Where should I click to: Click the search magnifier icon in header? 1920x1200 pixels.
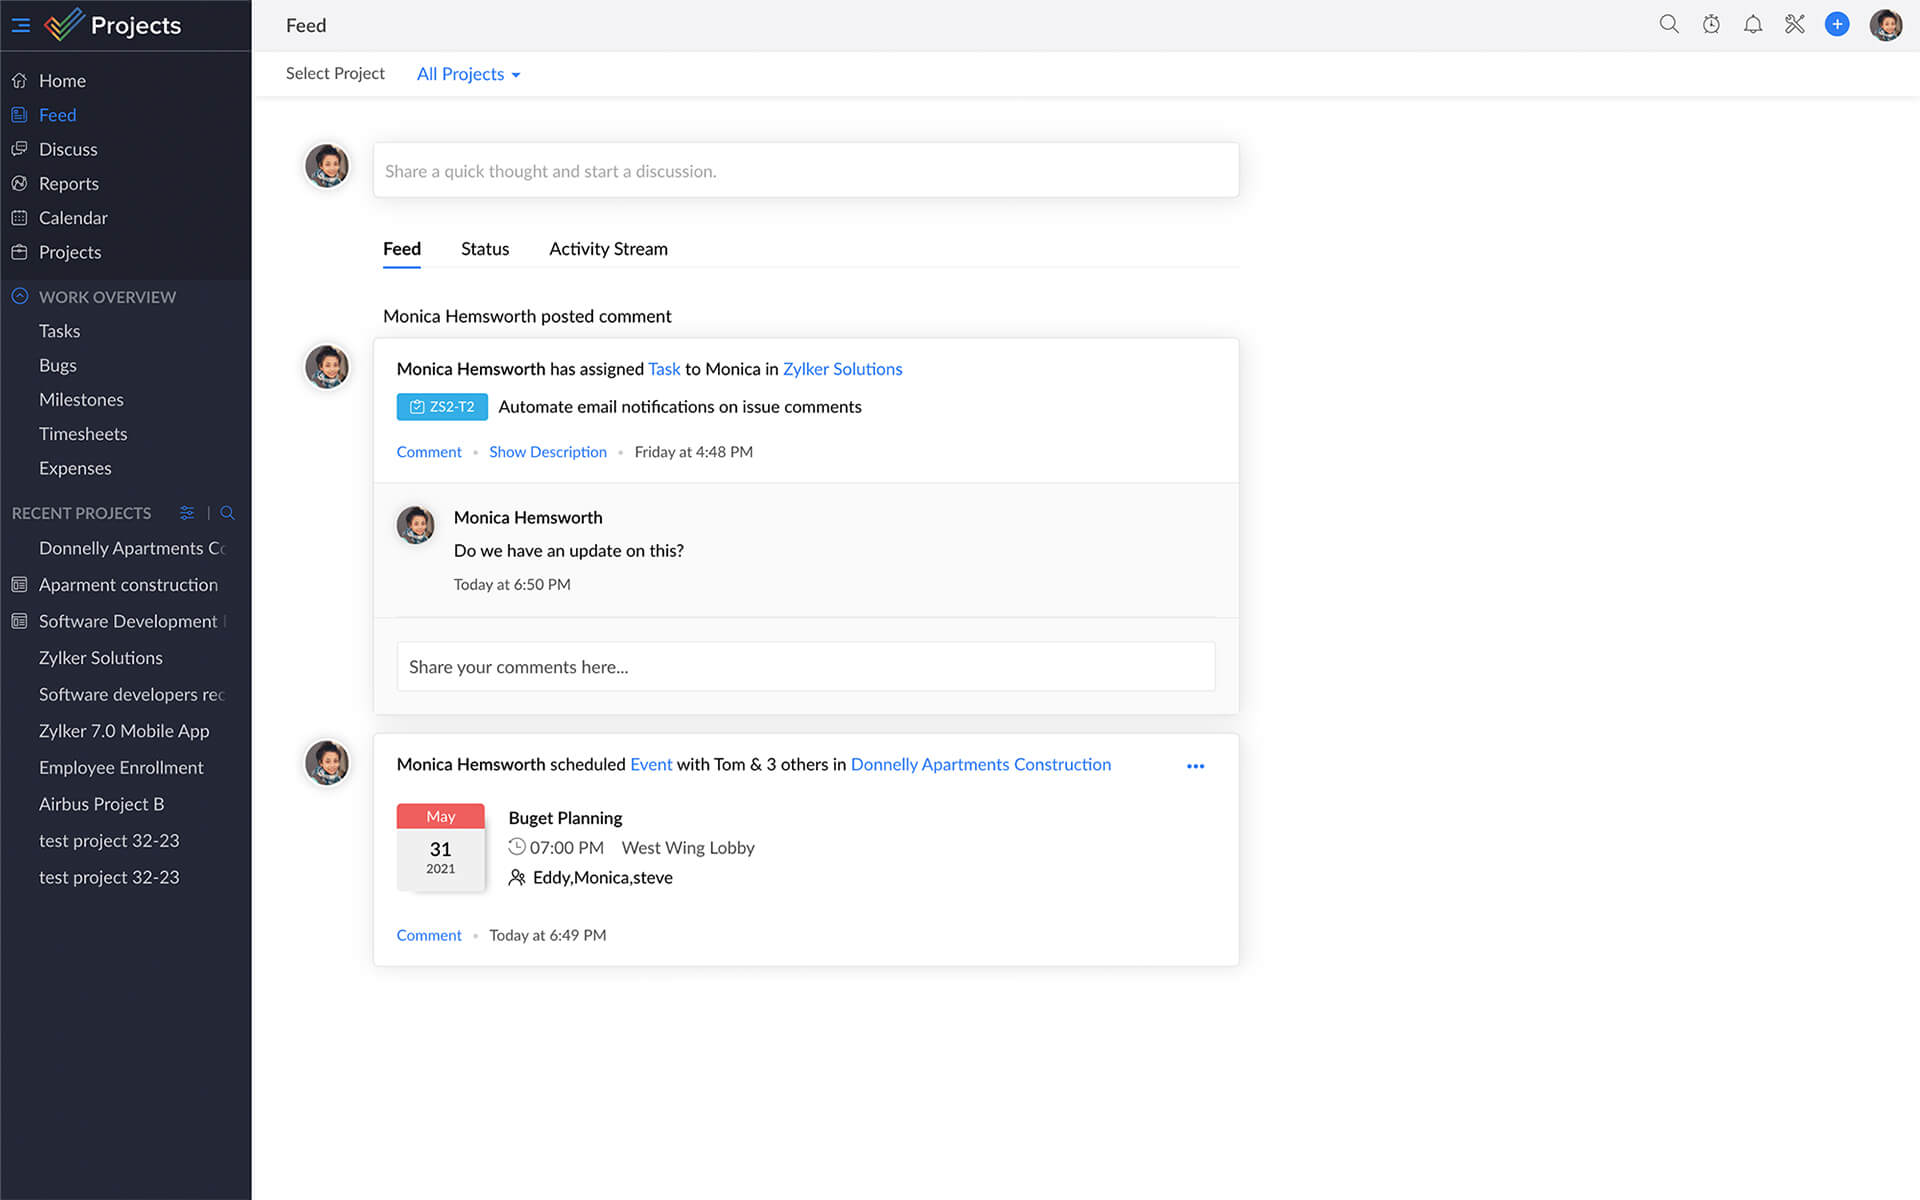coord(1668,24)
